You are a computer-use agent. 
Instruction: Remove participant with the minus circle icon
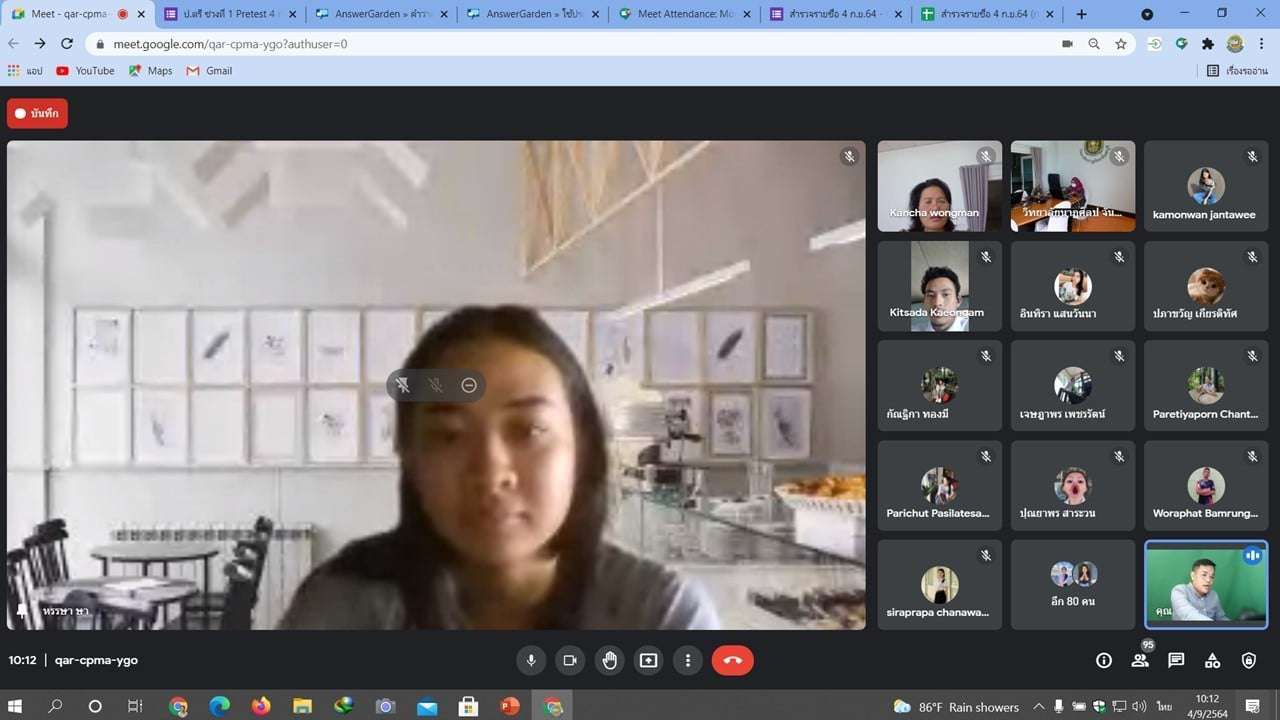point(469,385)
